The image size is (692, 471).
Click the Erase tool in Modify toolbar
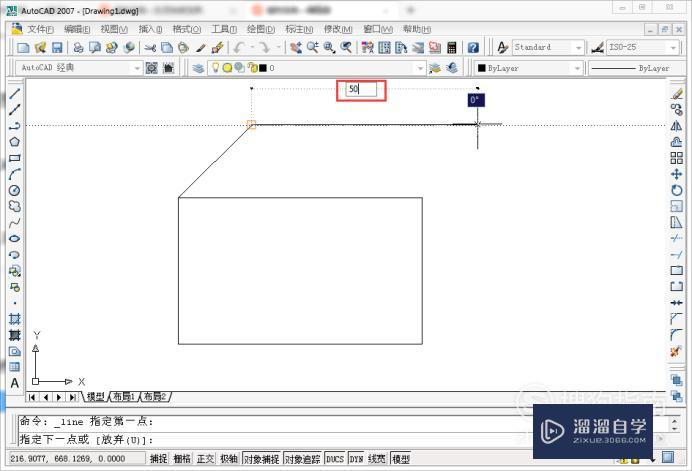click(x=677, y=93)
